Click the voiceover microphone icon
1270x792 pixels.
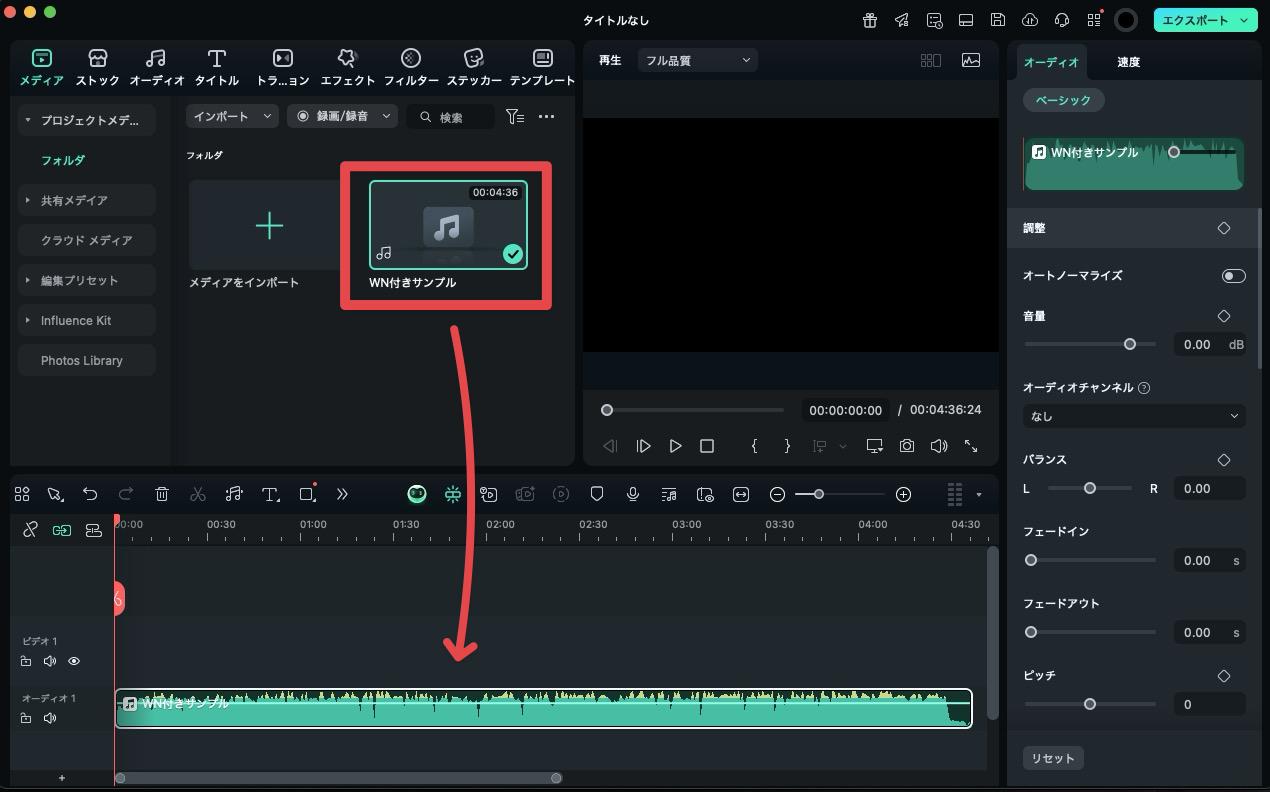pos(633,494)
